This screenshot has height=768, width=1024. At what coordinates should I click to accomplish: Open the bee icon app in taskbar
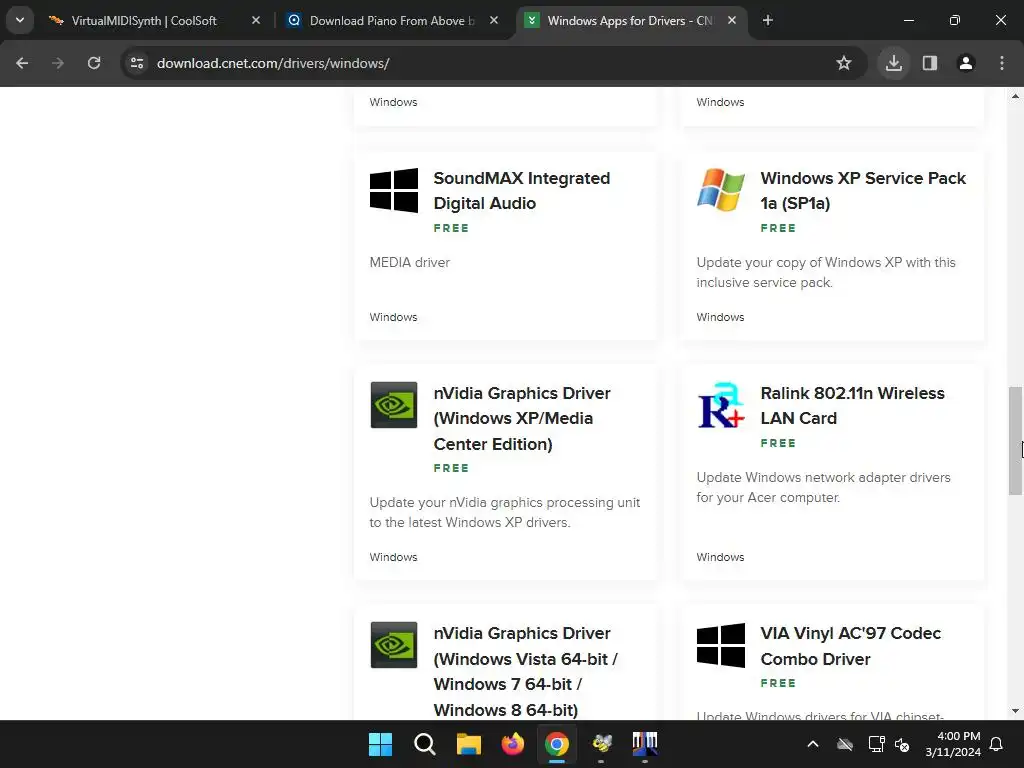pos(601,744)
